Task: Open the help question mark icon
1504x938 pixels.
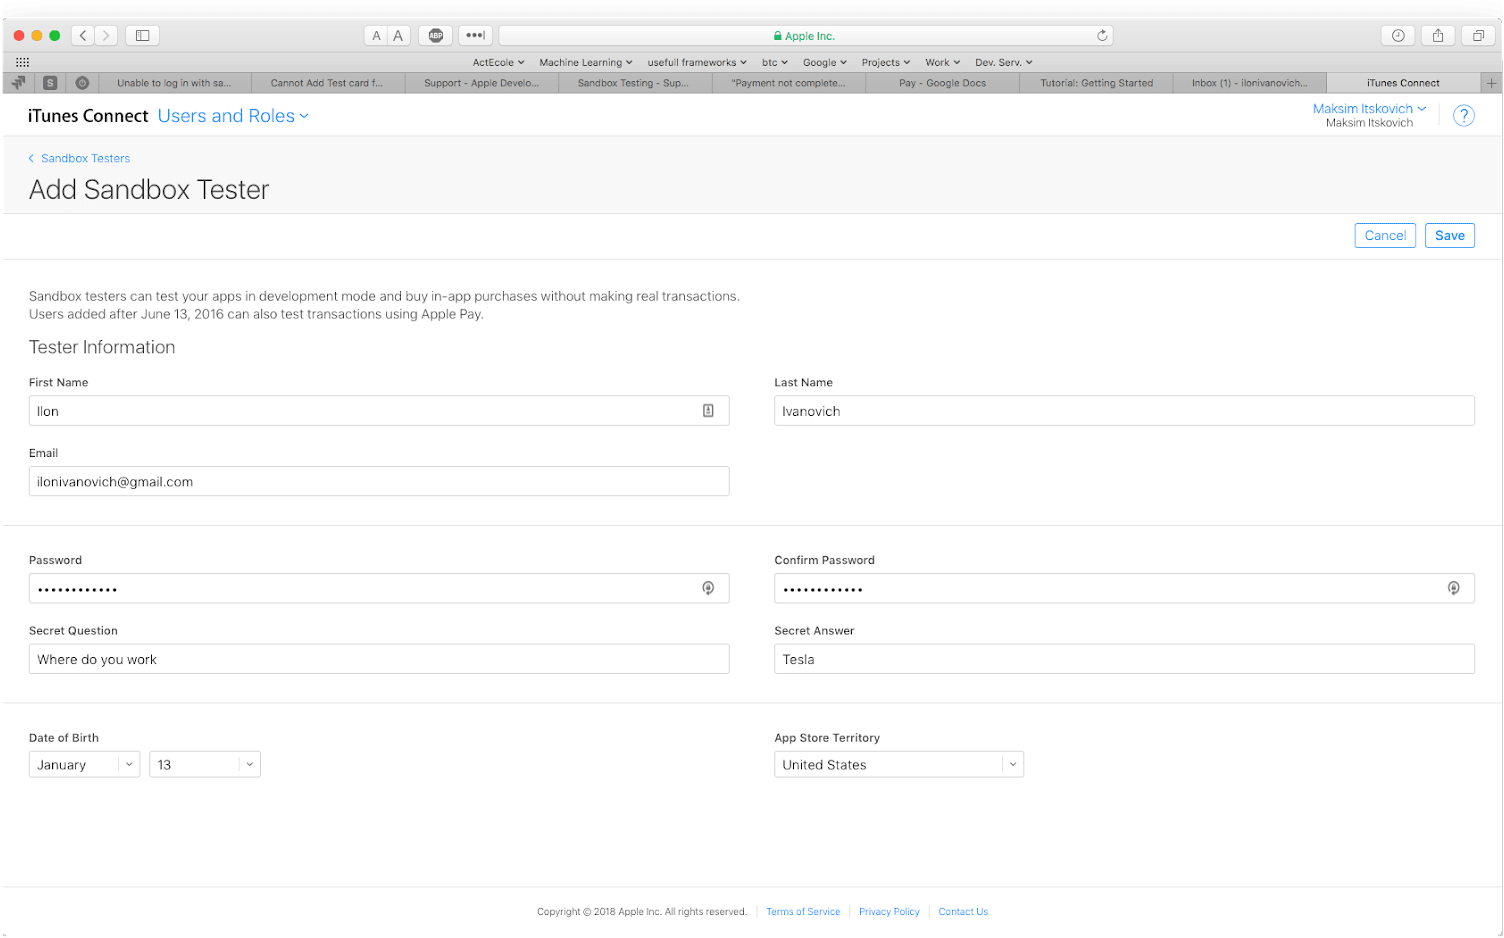Action: pyautogui.click(x=1463, y=116)
